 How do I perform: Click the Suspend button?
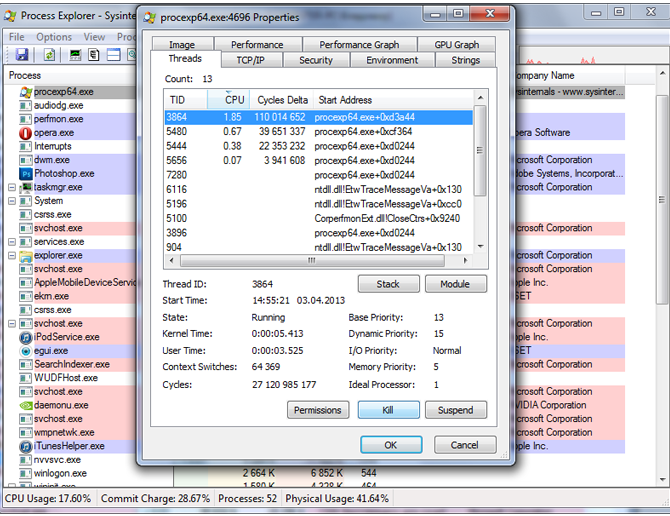455,410
